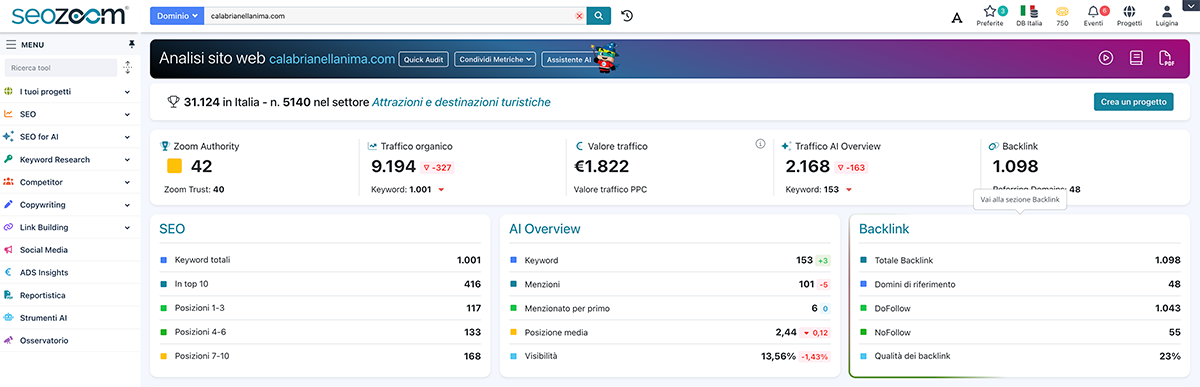Open the Backlink panel heading
The width and height of the screenshot is (1200, 387).
pyautogui.click(x=884, y=229)
